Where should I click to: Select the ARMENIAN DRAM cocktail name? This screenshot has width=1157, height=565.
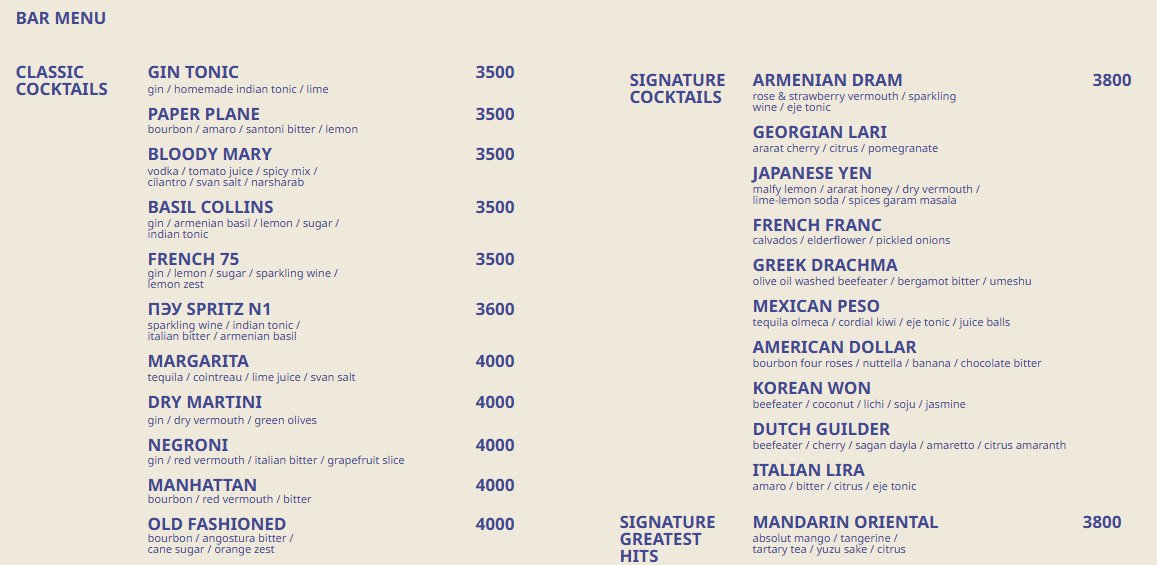coord(827,80)
